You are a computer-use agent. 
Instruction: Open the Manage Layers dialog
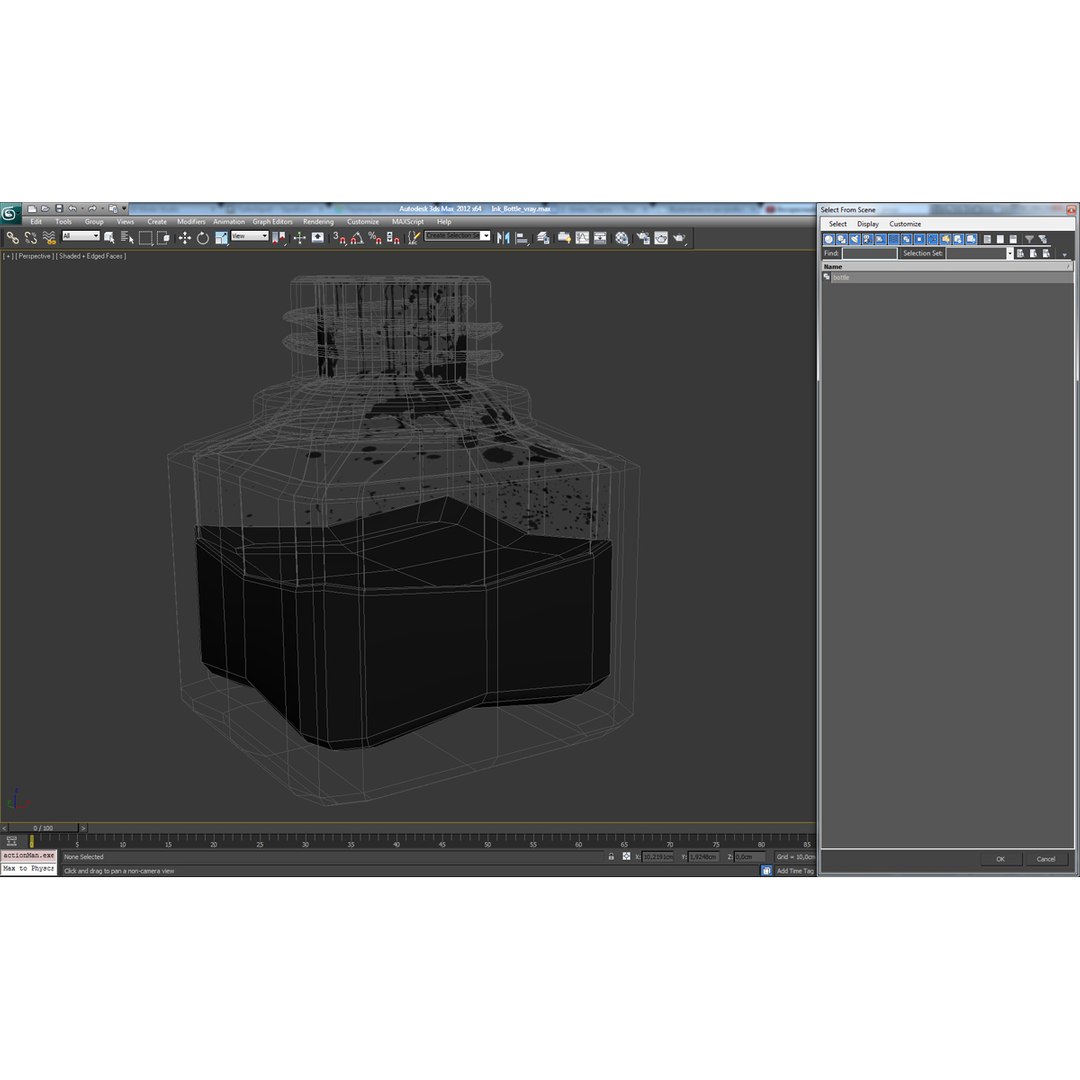(x=543, y=238)
